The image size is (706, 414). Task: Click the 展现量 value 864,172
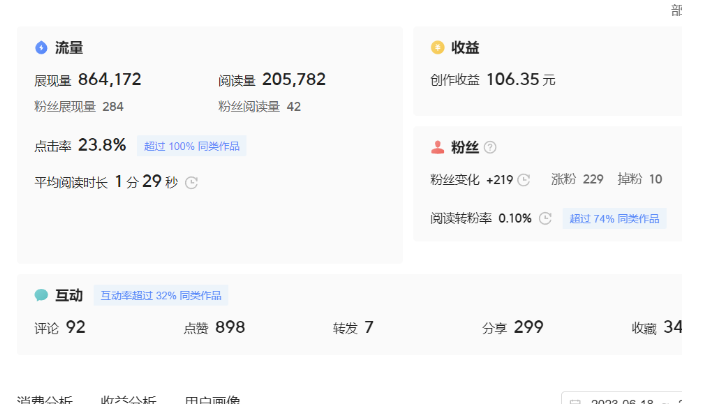[109, 80]
